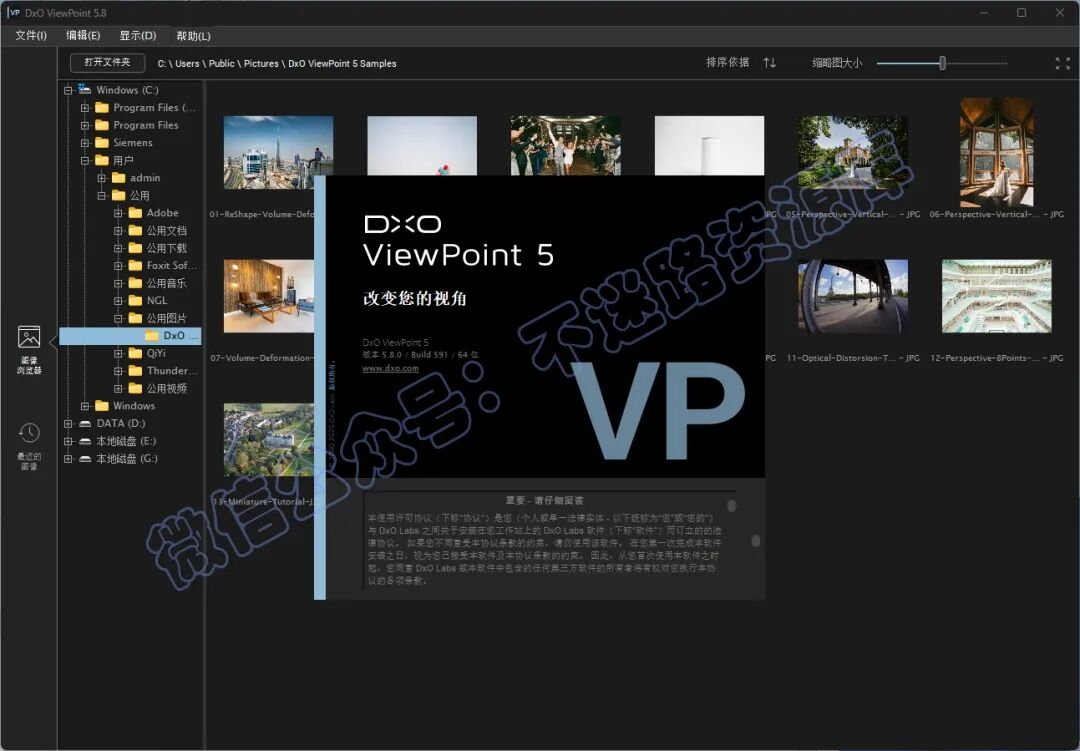Click the DATA (D:) drive icon

(85, 423)
